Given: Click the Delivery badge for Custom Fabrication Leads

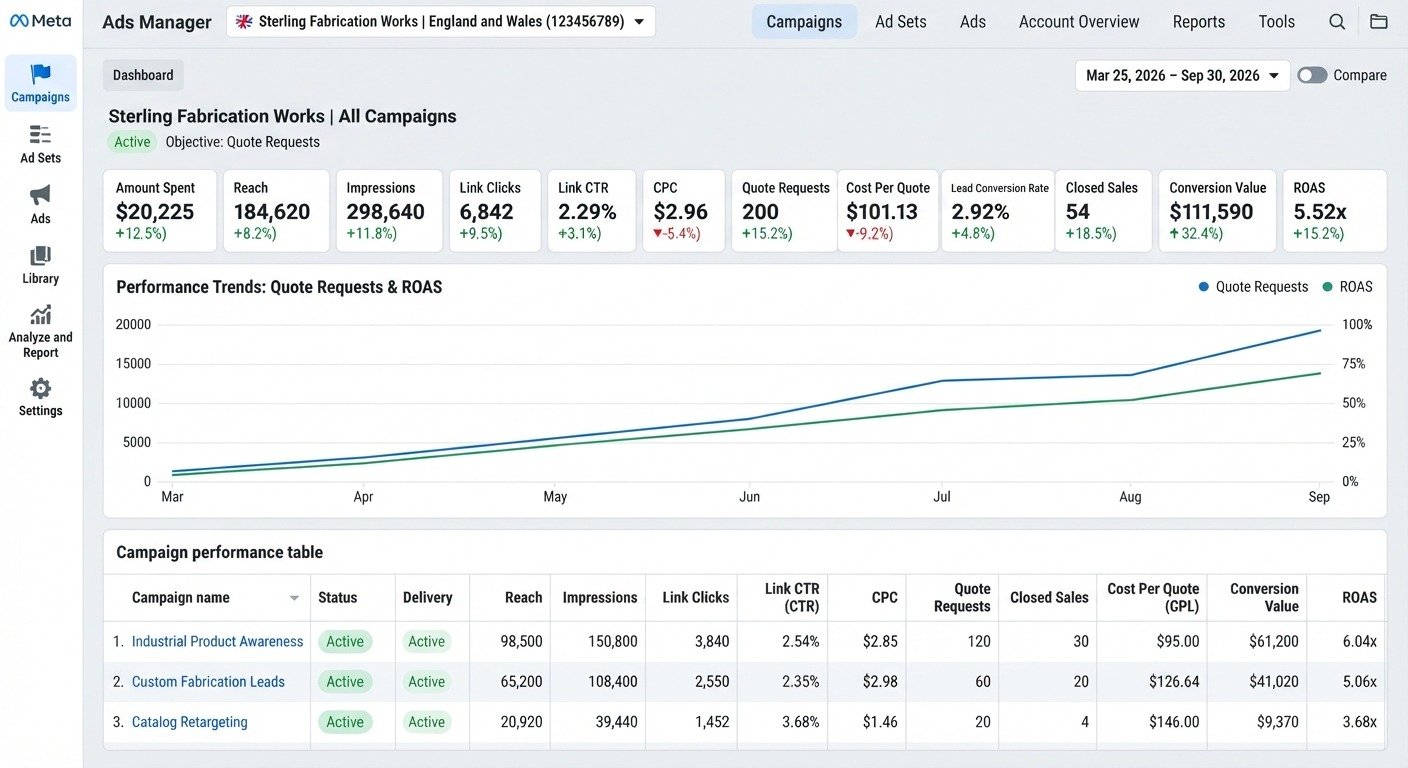Looking at the screenshot, I should (x=426, y=682).
